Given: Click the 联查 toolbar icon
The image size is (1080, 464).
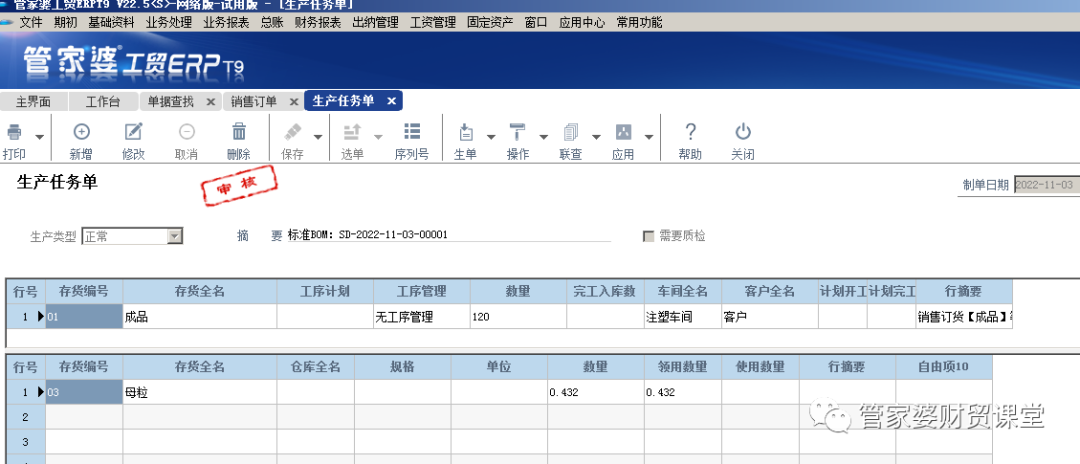Looking at the screenshot, I should [x=570, y=131].
